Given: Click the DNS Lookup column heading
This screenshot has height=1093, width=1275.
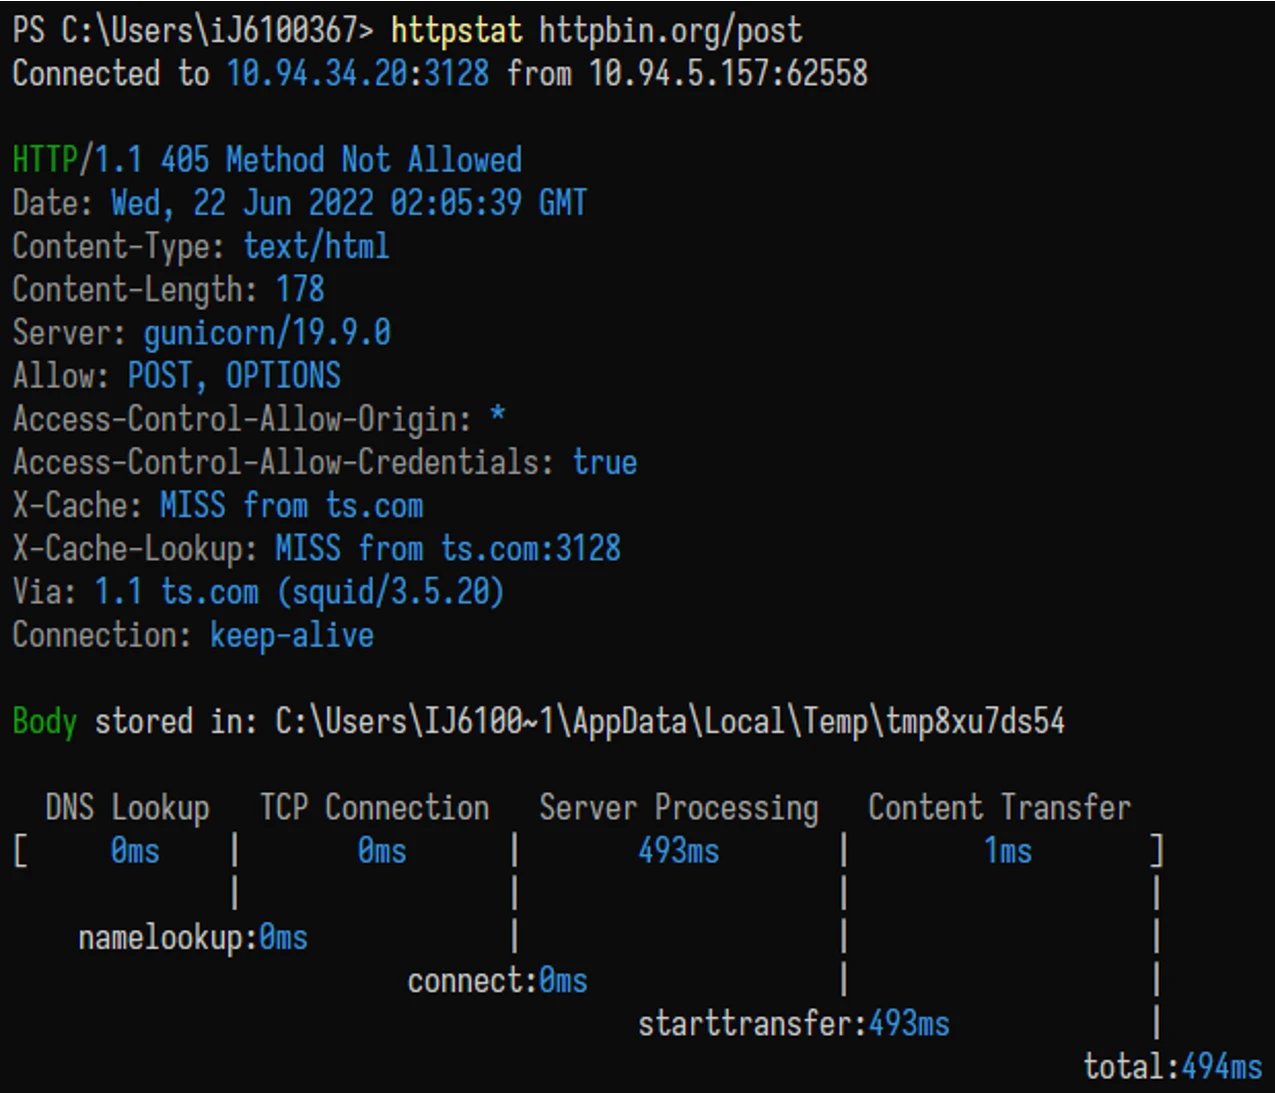Looking at the screenshot, I should [127, 808].
